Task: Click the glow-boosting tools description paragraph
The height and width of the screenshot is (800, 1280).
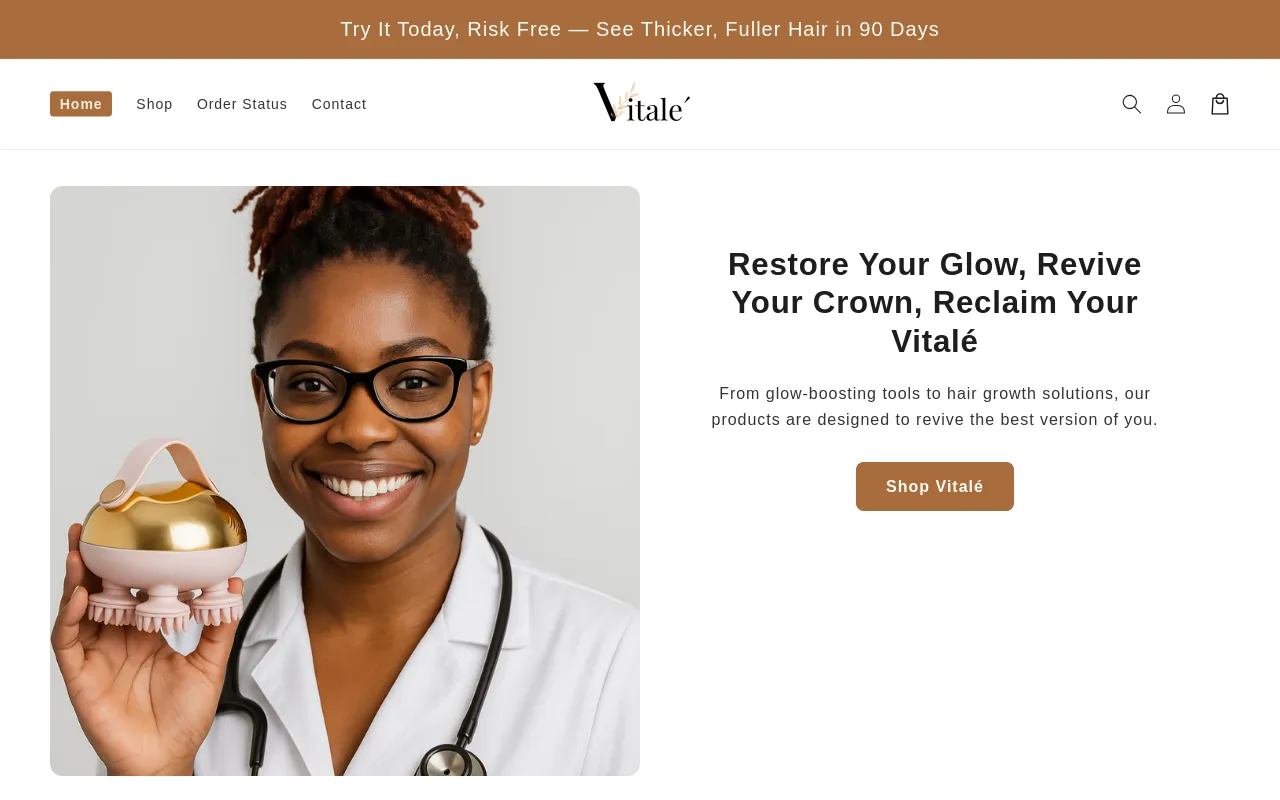Action: pos(935,407)
